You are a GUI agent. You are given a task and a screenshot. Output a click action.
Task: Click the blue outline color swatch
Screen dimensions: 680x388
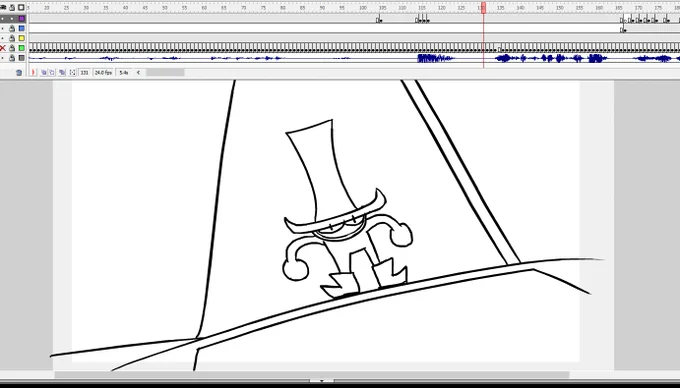[x=21, y=28]
